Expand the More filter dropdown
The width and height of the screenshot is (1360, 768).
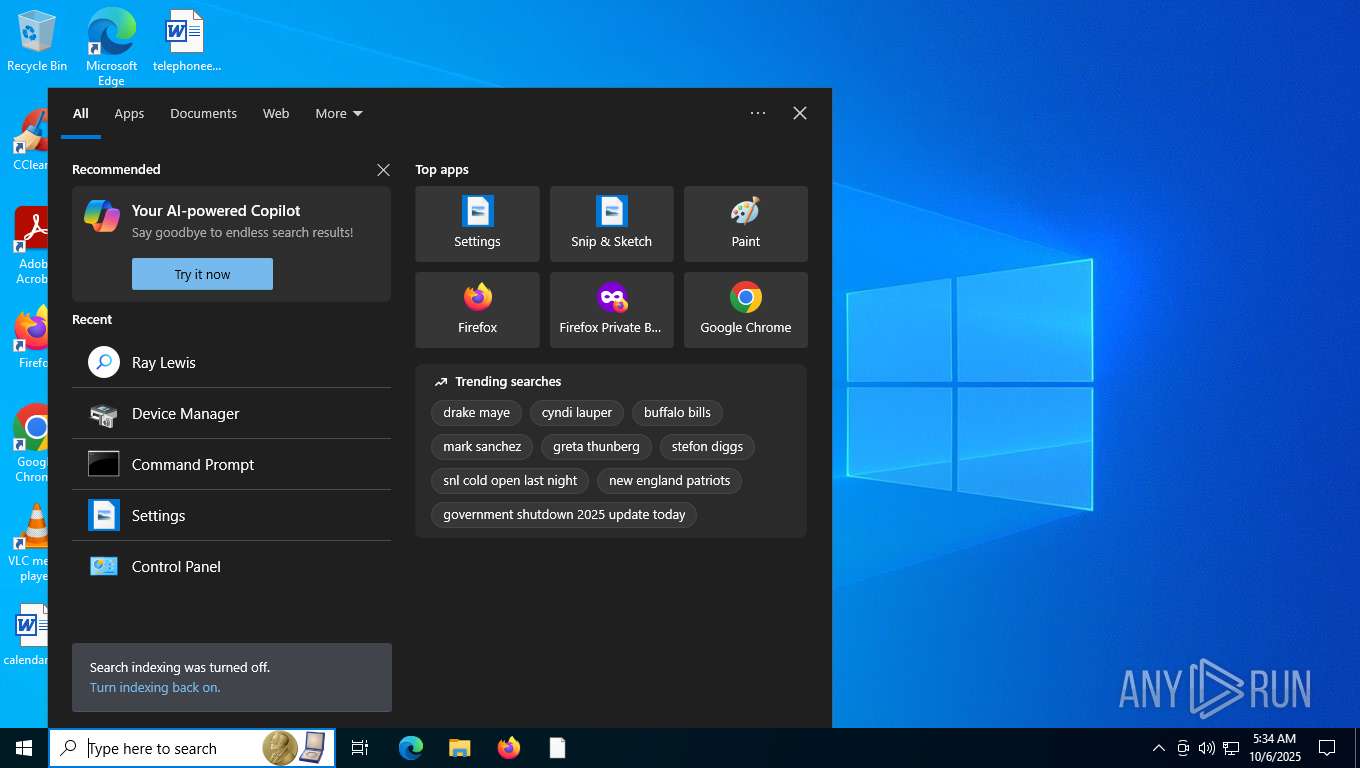click(x=339, y=113)
